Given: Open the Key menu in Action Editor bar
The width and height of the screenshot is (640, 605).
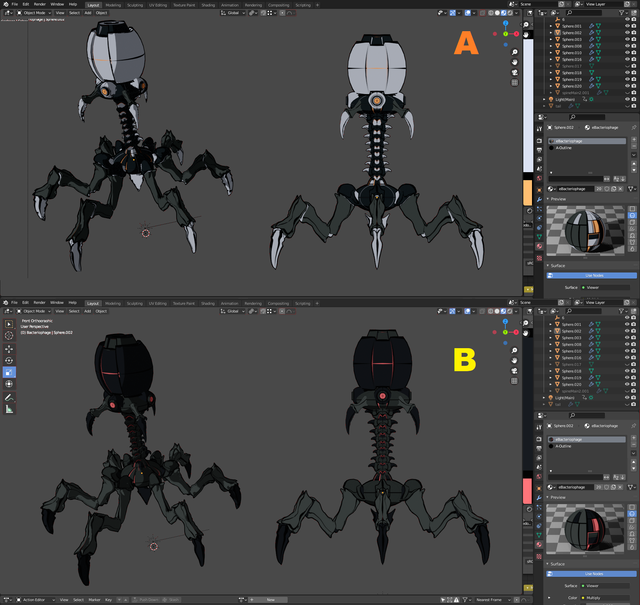Looking at the screenshot, I should (108, 600).
